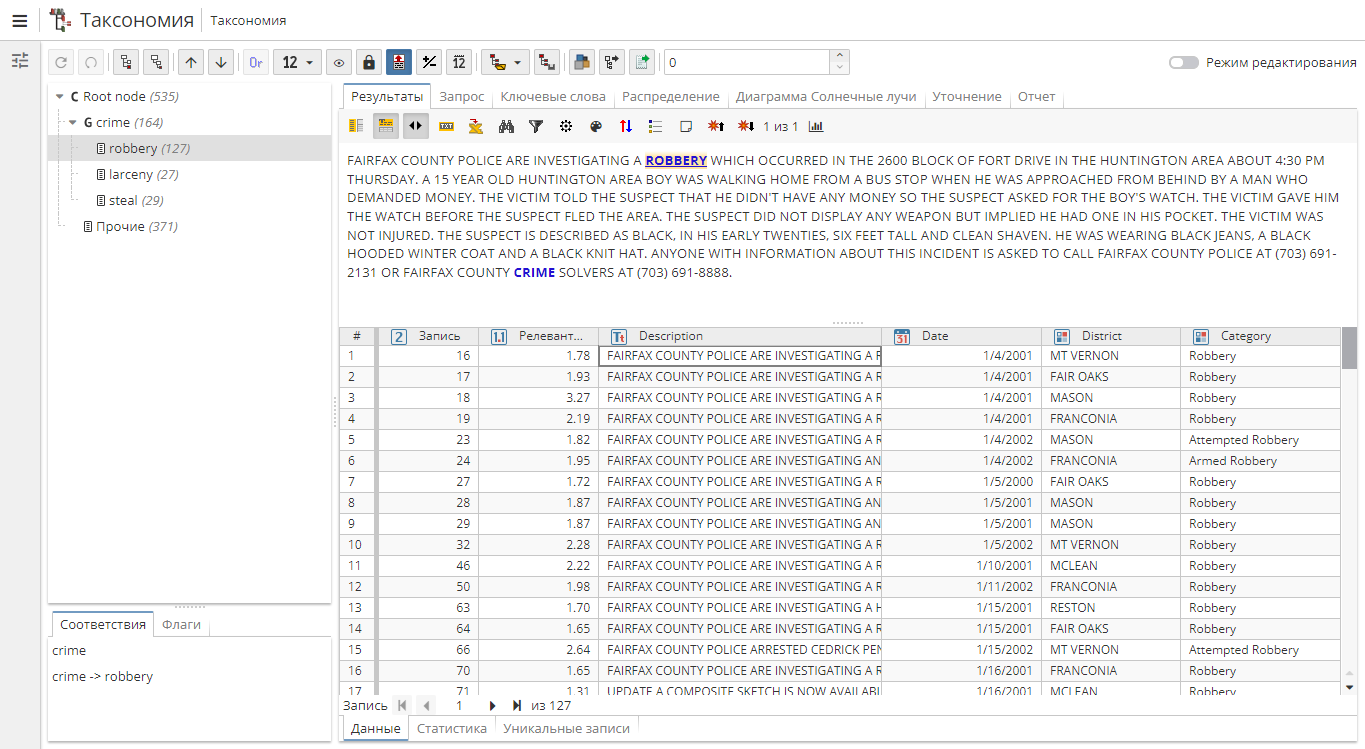The image size is (1365, 749).
Task: Click the export document green arrow icon
Action: click(x=641, y=62)
